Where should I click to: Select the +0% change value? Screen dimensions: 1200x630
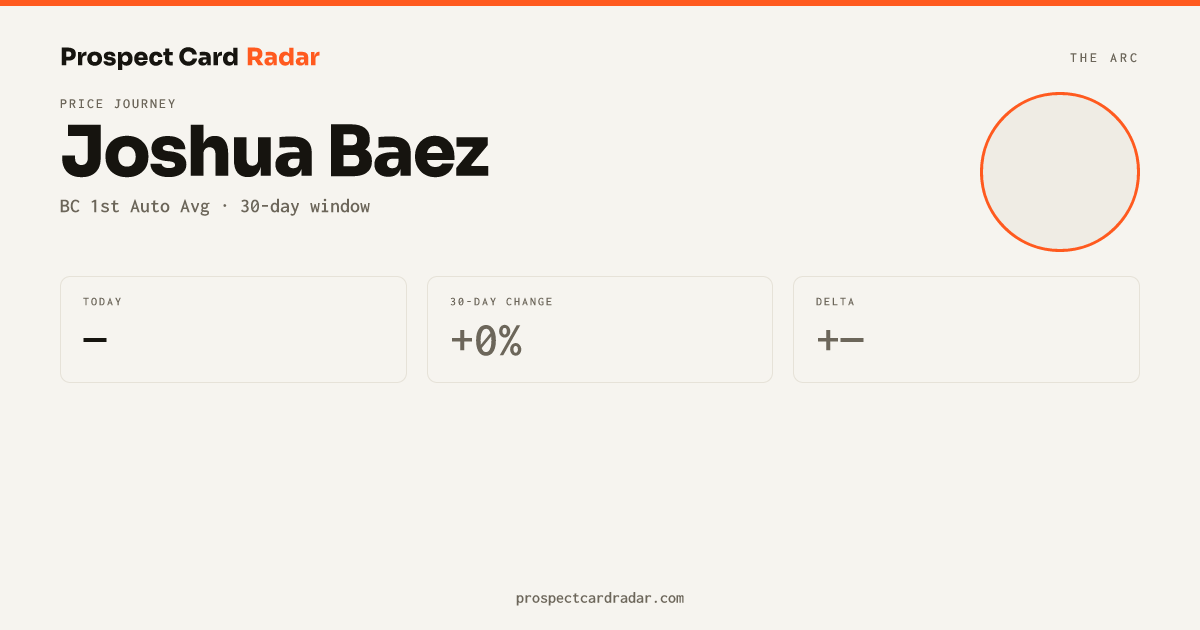[486, 341]
